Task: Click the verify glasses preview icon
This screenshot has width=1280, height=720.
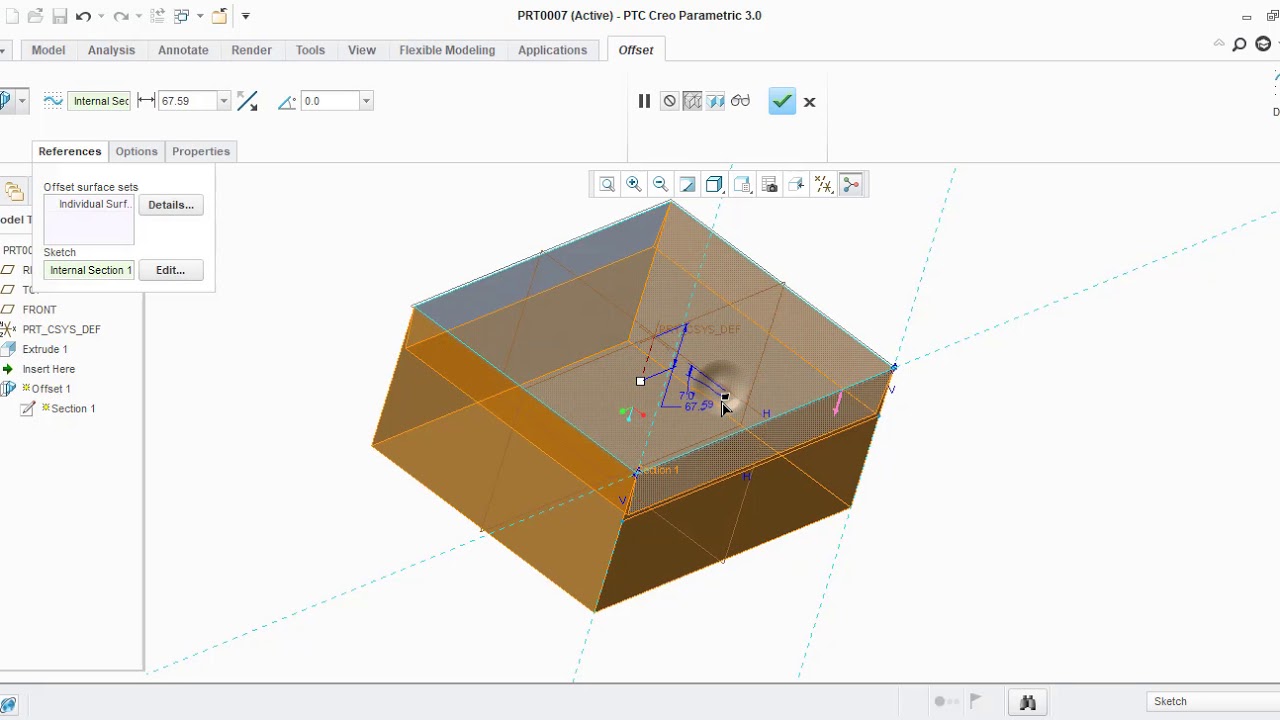Action: click(740, 101)
